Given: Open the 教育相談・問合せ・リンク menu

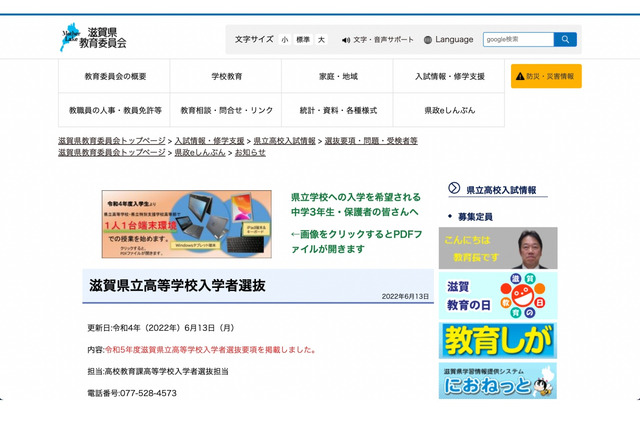Looking at the screenshot, I should point(226,110).
